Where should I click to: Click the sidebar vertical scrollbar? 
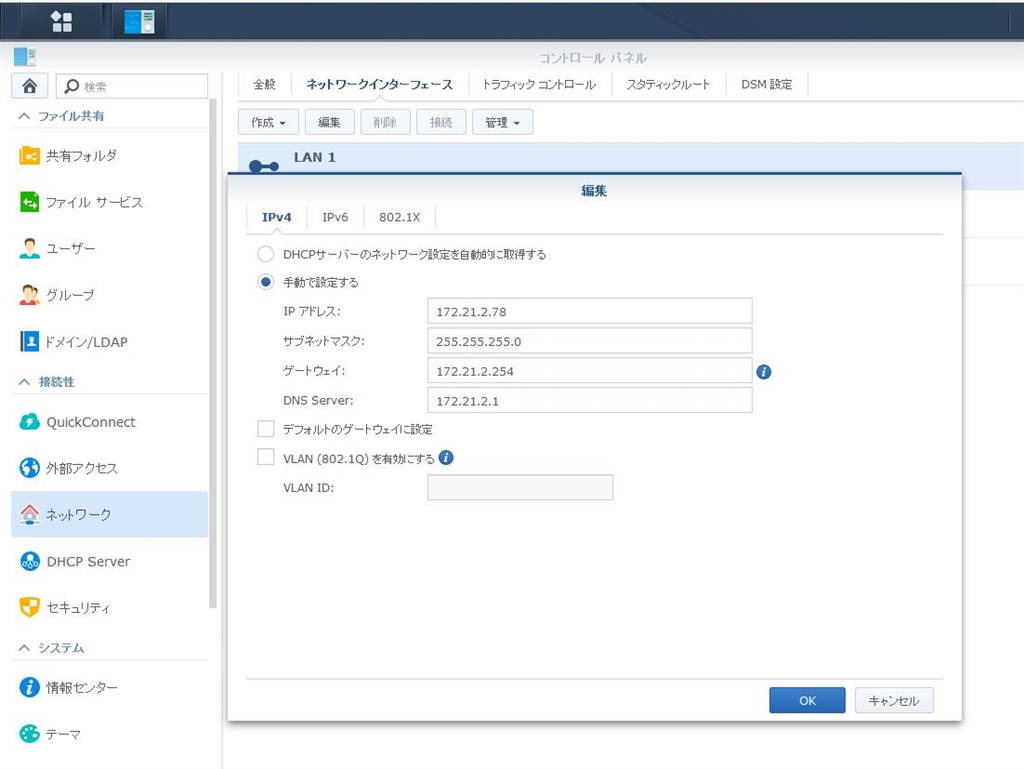click(212, 353)
